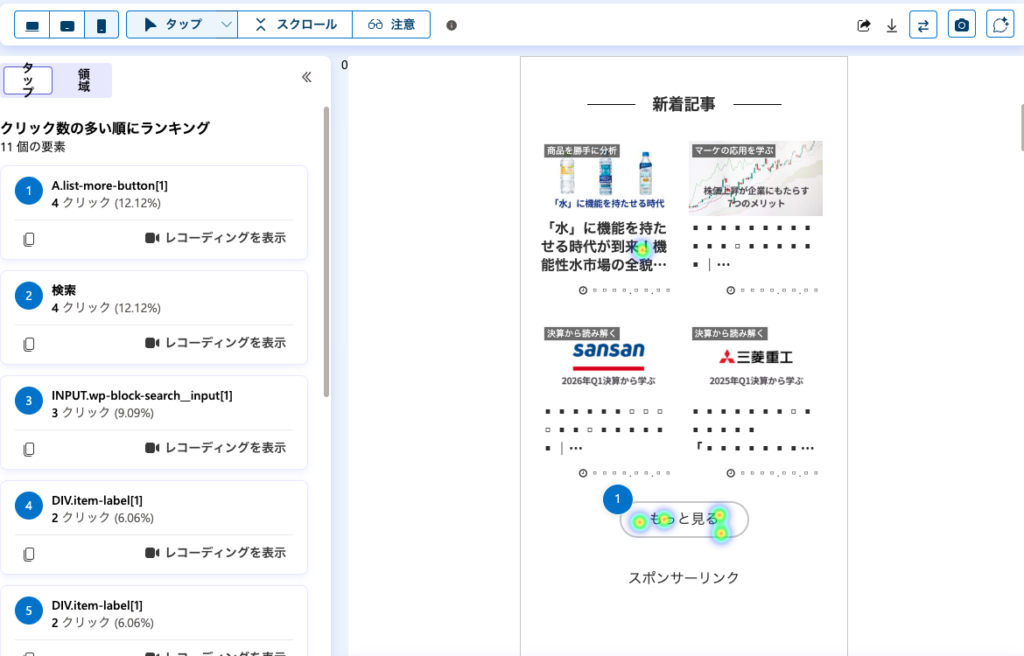Copy selector for A.list-more-button[1] element
The width and height of the screenshot is (1024, 656).
click(x=29, y=239)
